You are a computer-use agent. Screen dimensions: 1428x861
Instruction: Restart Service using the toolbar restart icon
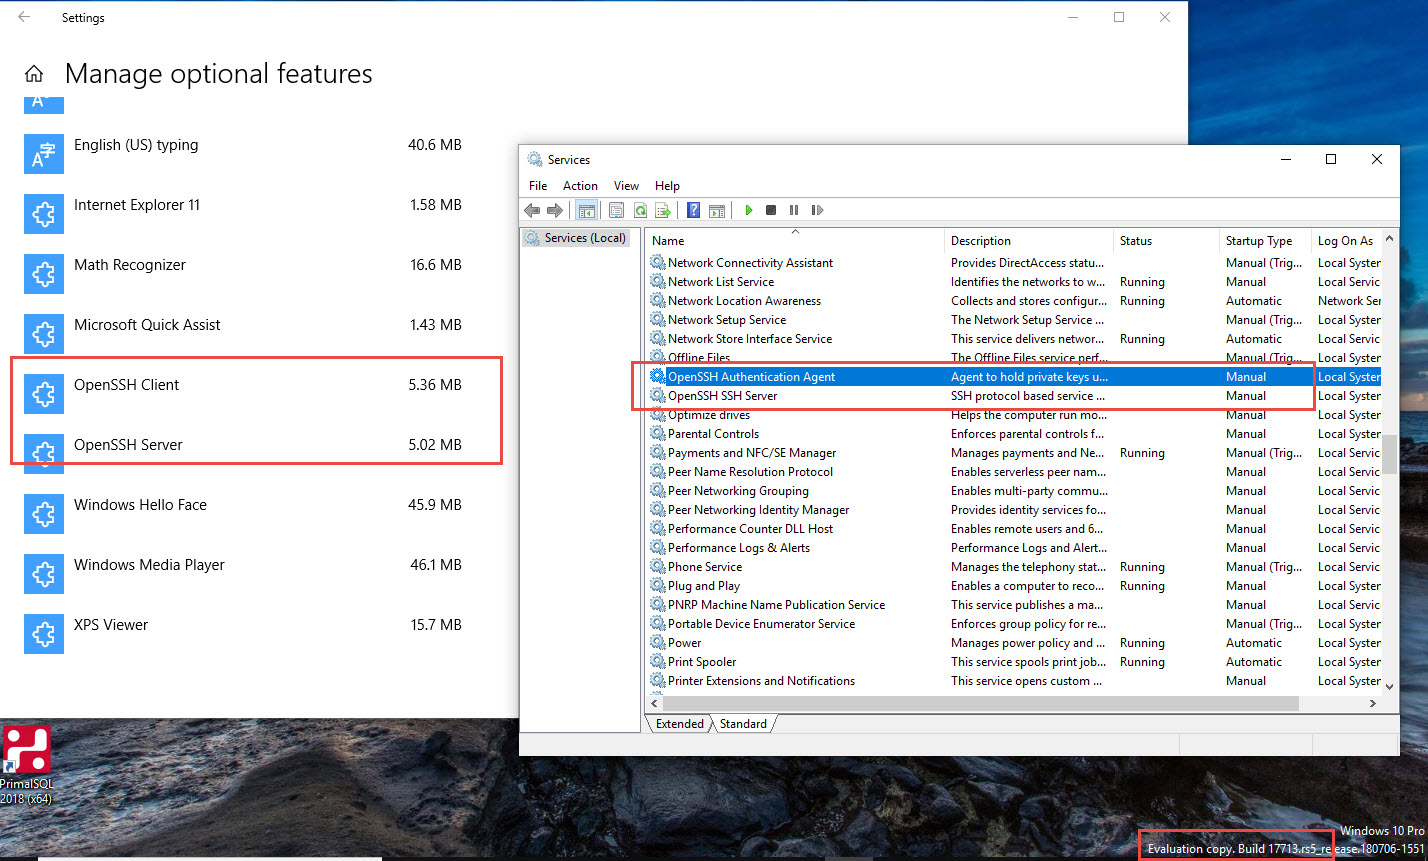tap(817, 210)
